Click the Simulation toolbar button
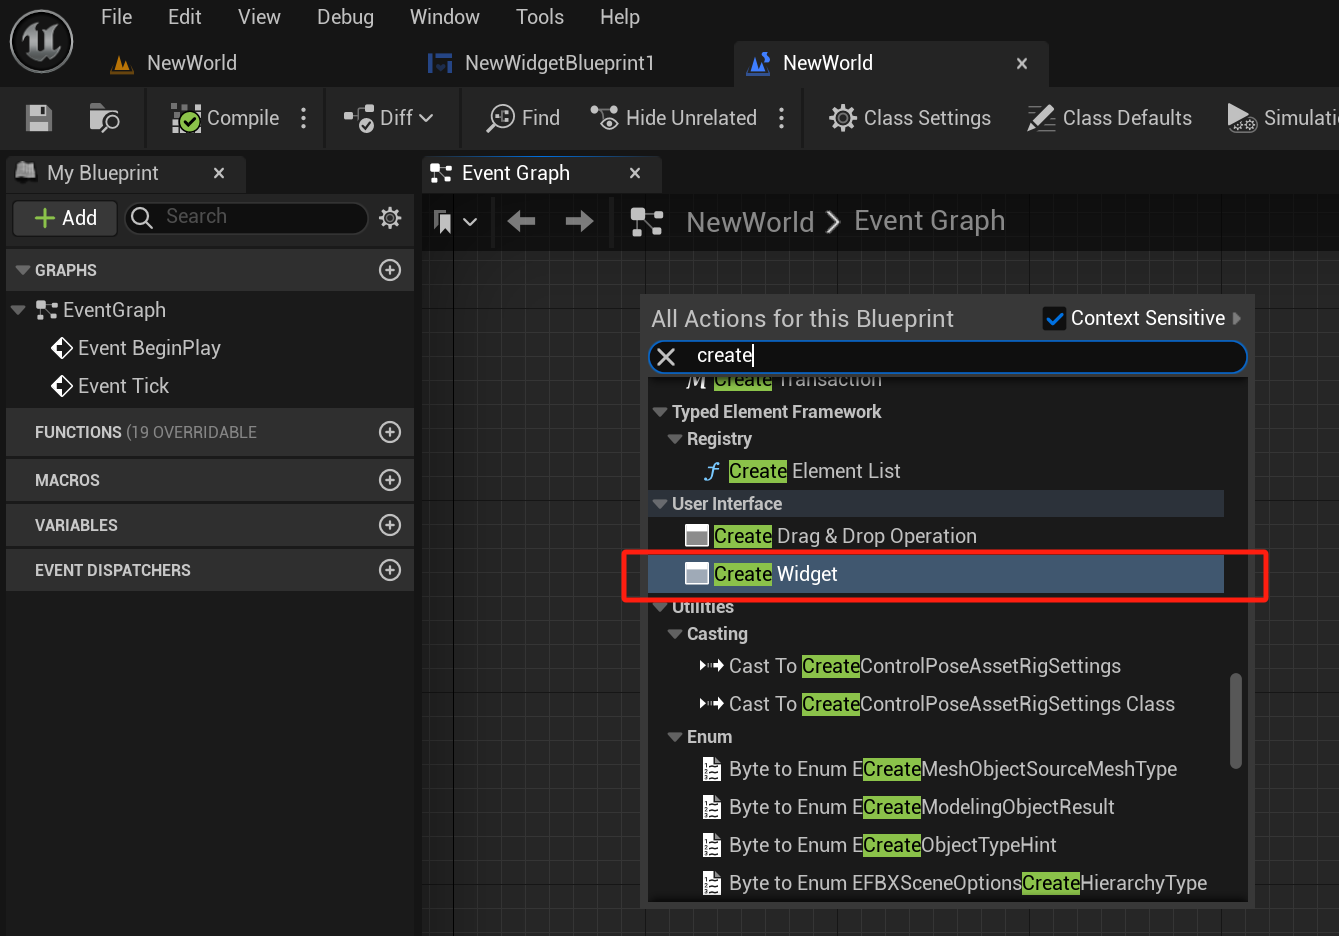The image size is (1339, 936). point(1282,118)
